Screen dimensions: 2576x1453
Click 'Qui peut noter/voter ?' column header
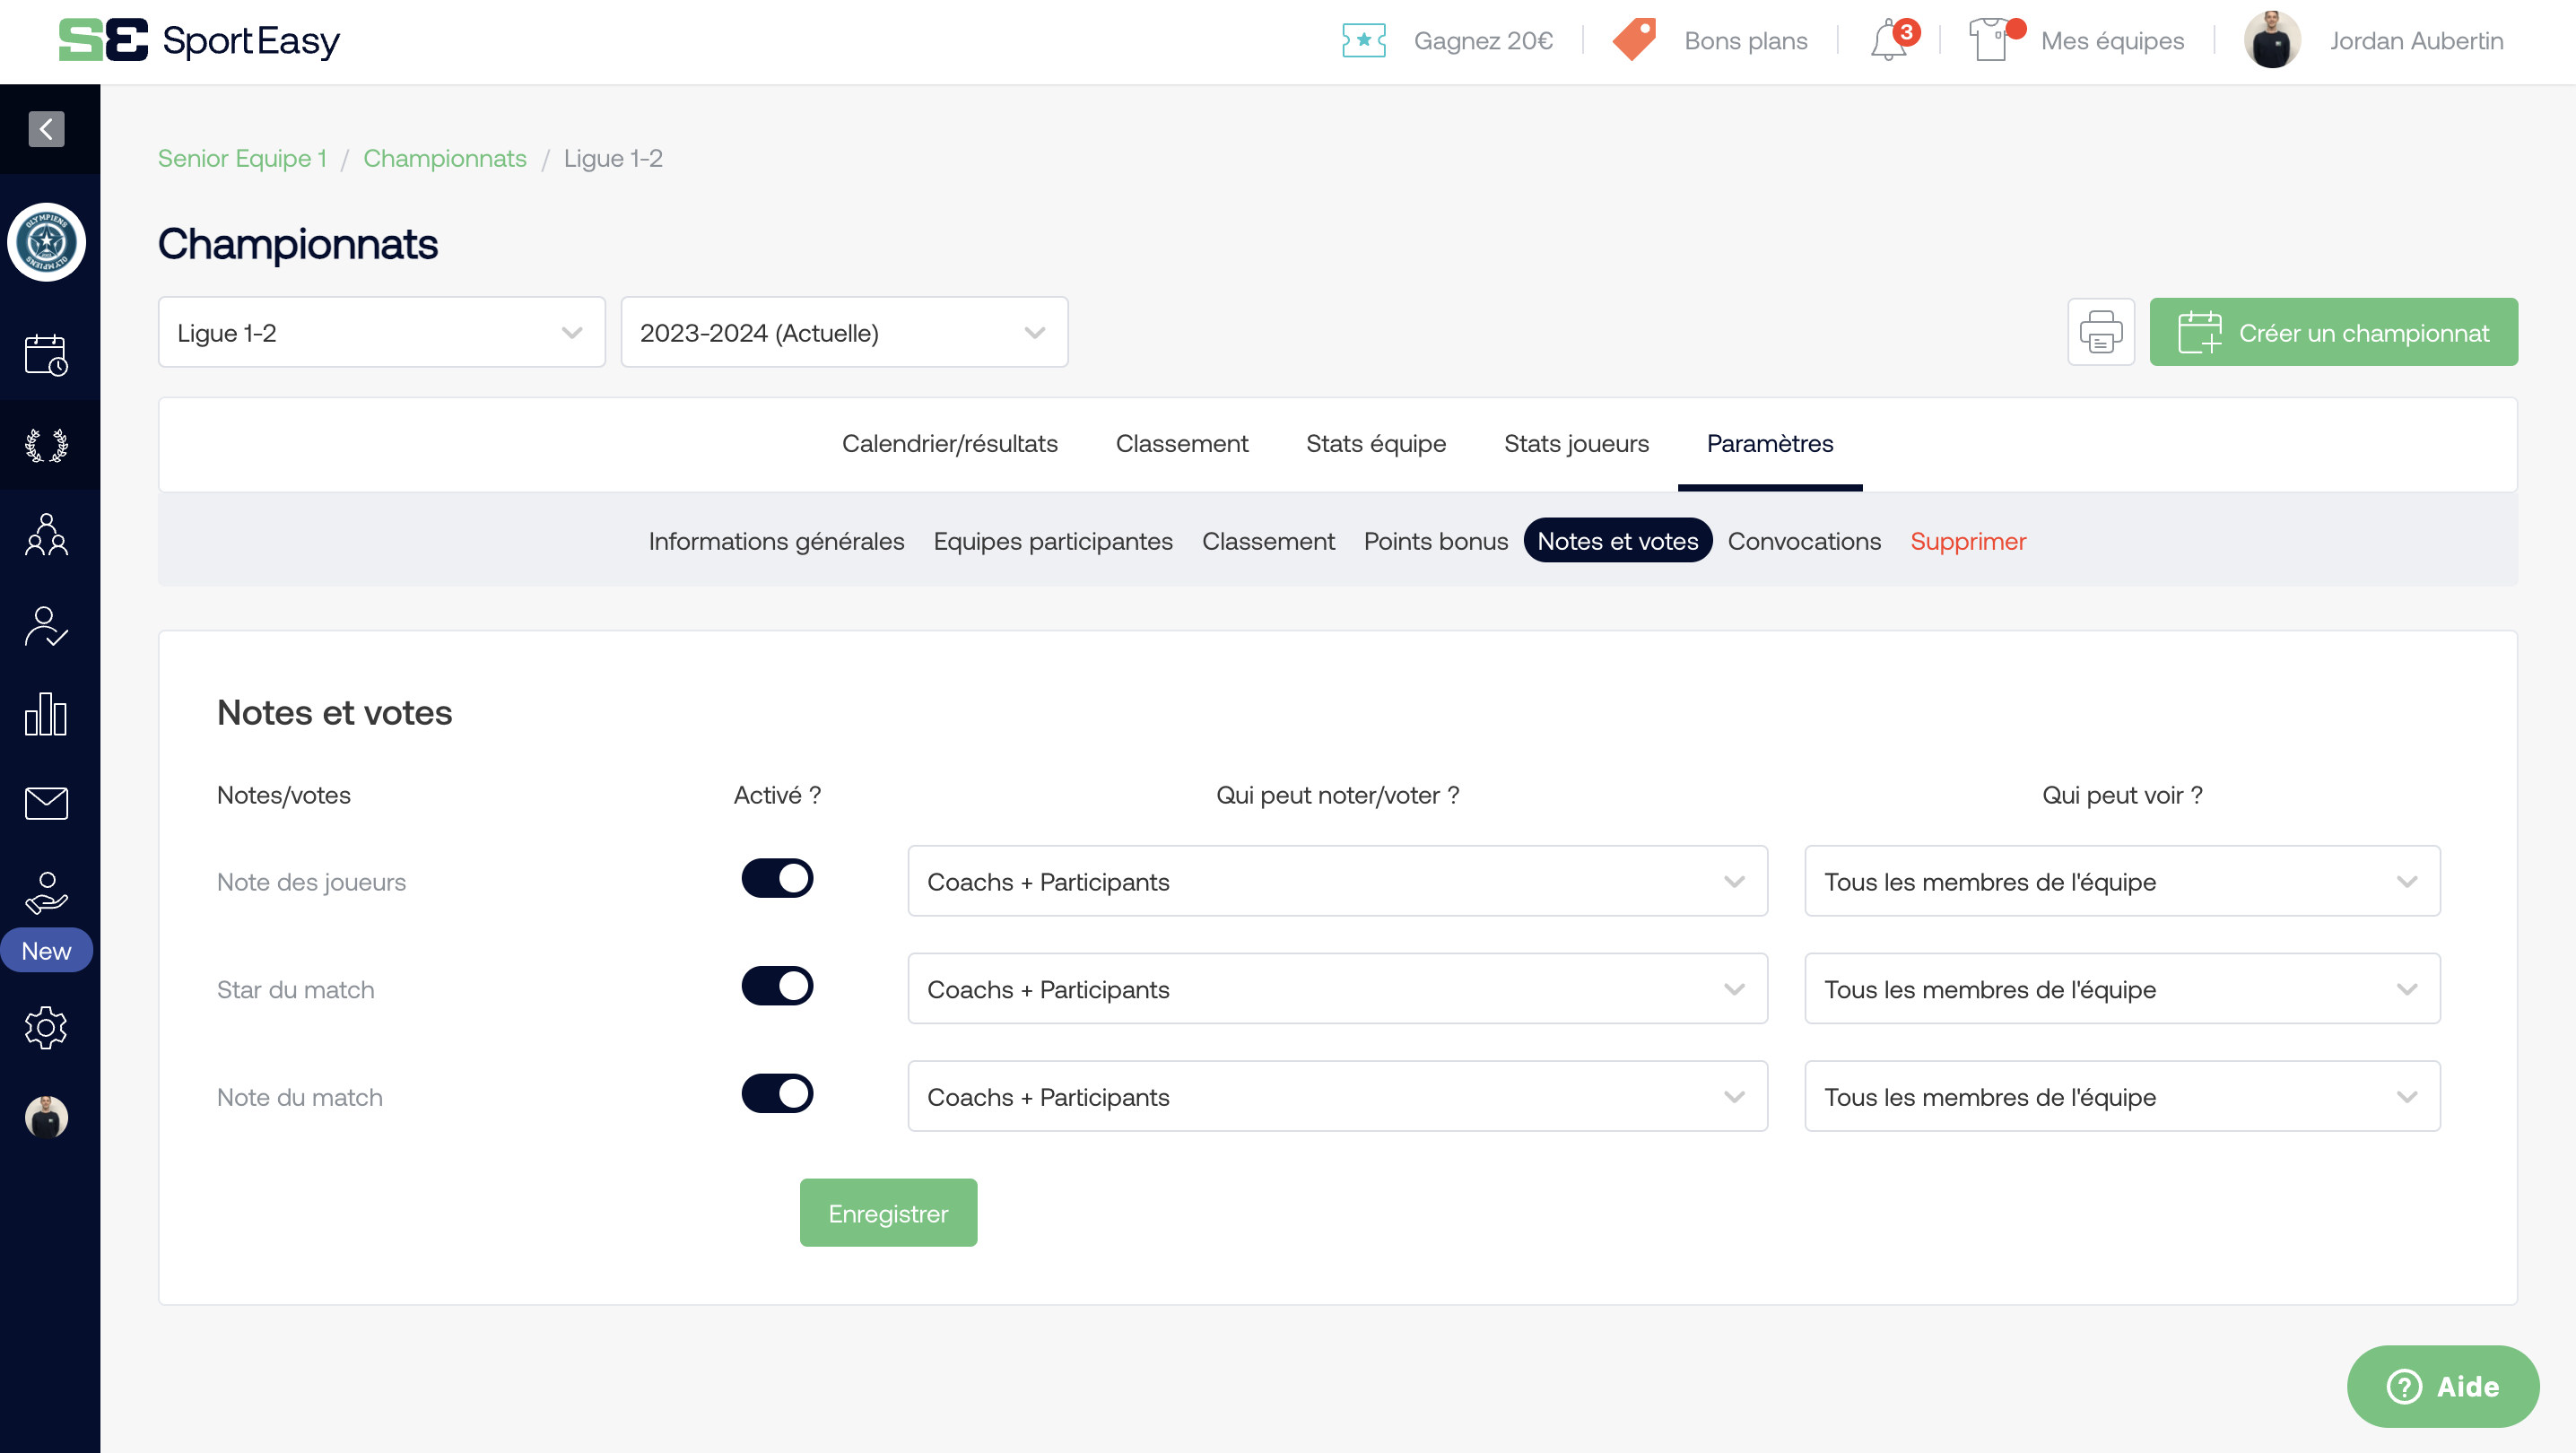click(1337, 795)
